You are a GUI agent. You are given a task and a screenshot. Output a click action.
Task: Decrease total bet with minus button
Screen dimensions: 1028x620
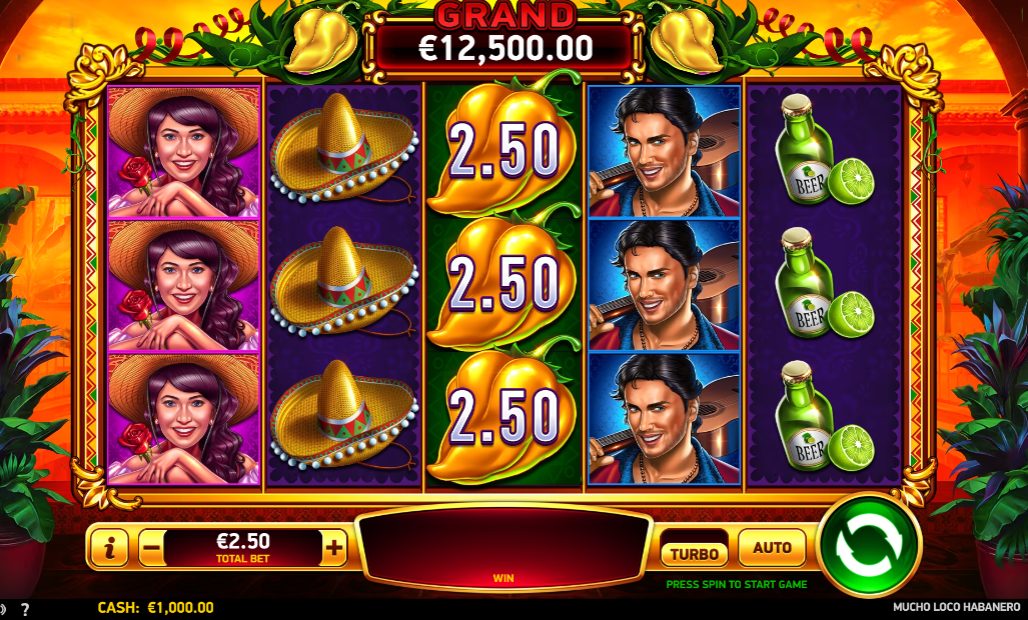click(151, 547)
